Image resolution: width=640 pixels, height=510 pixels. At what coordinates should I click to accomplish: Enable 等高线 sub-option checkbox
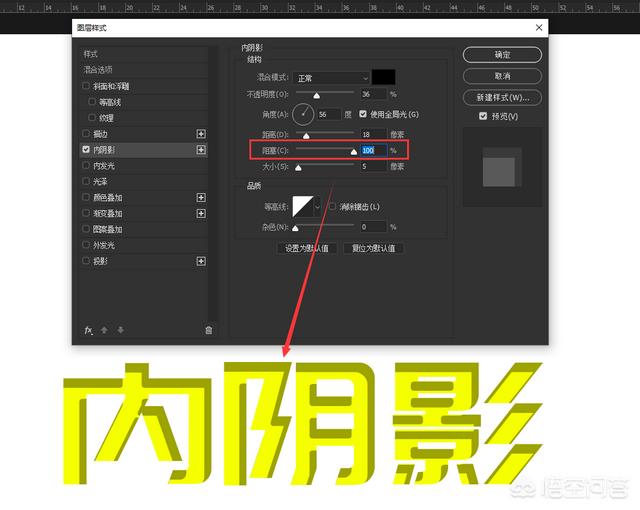pyautogui.click(x=92, y=102)
